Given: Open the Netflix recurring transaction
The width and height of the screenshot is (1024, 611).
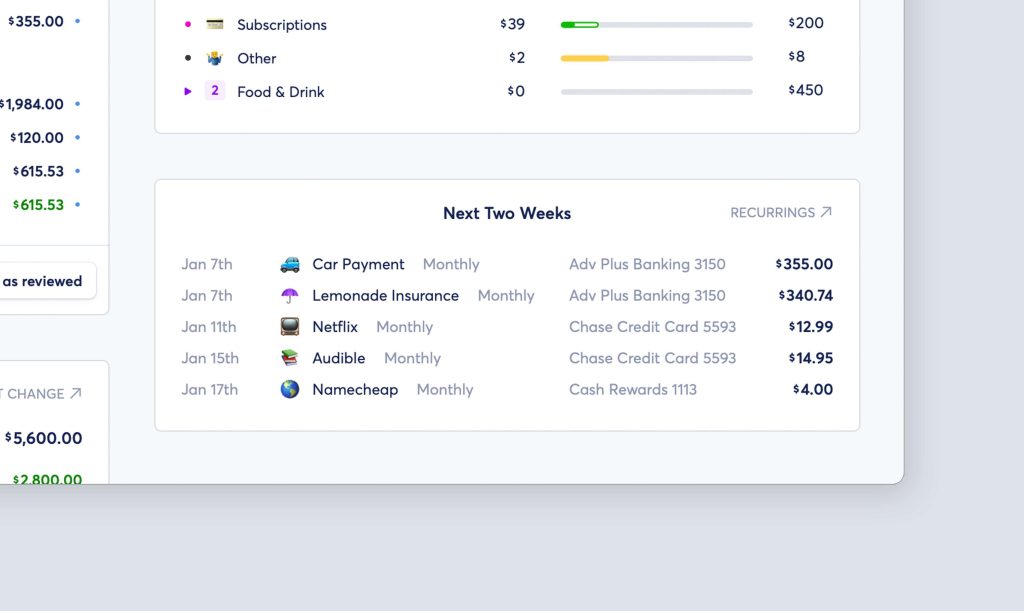Looking at the screenshot, I should (335, 327).
